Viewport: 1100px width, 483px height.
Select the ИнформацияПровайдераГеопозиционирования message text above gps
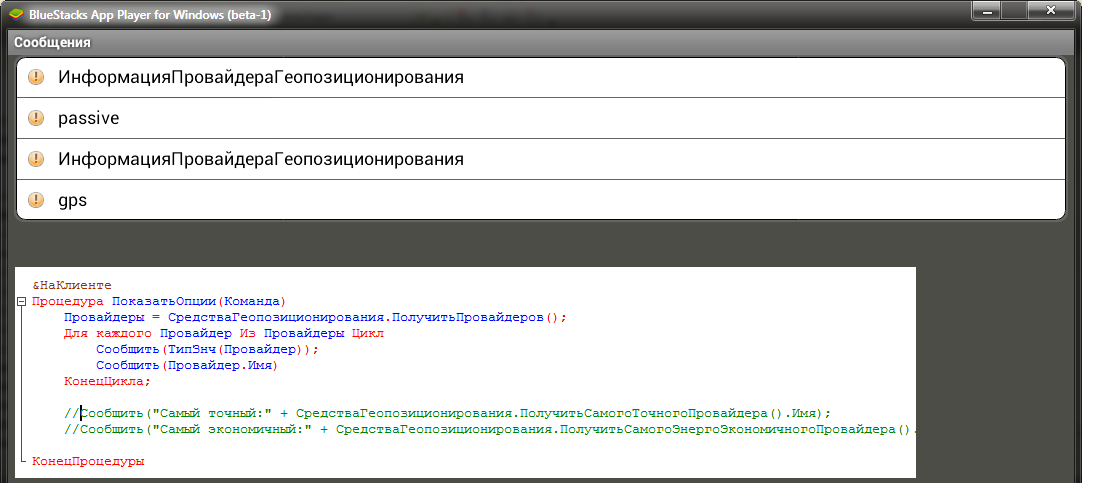point(260,159)
